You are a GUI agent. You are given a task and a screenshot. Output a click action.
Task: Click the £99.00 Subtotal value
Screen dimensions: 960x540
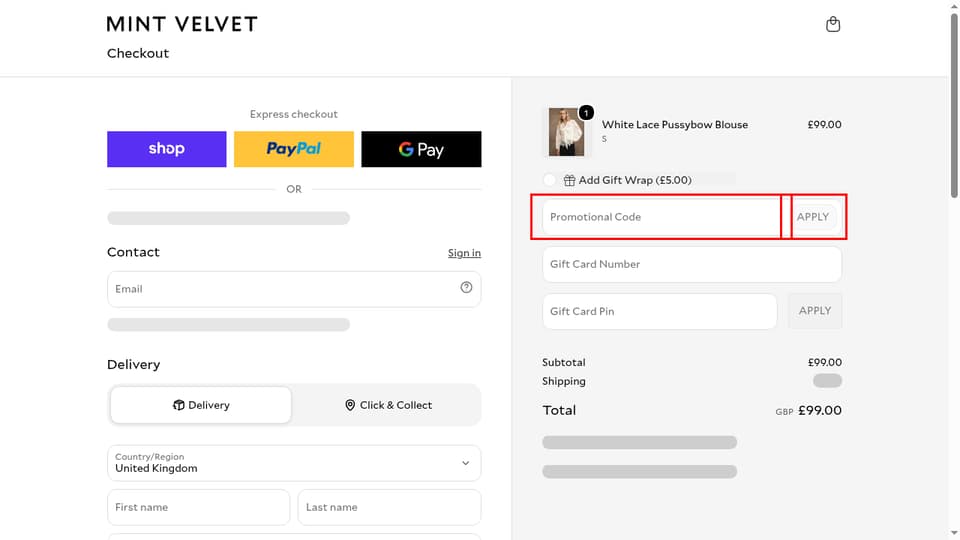pyautogui.click(x=825, y=362)
